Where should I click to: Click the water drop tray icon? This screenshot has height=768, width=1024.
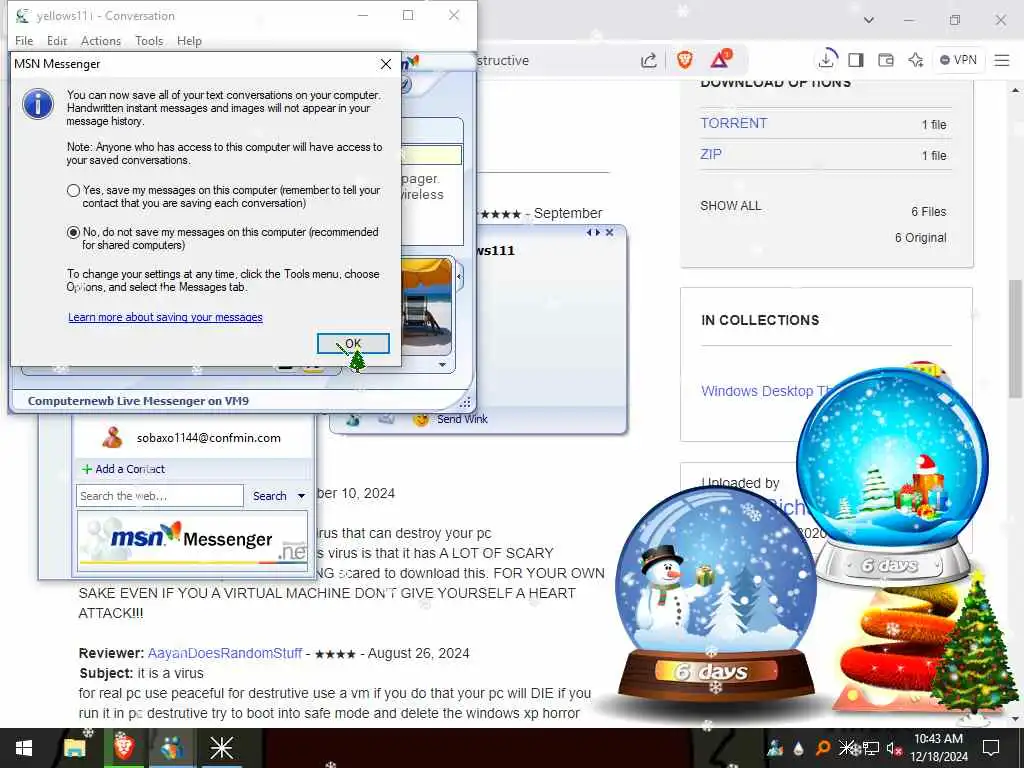799,748
